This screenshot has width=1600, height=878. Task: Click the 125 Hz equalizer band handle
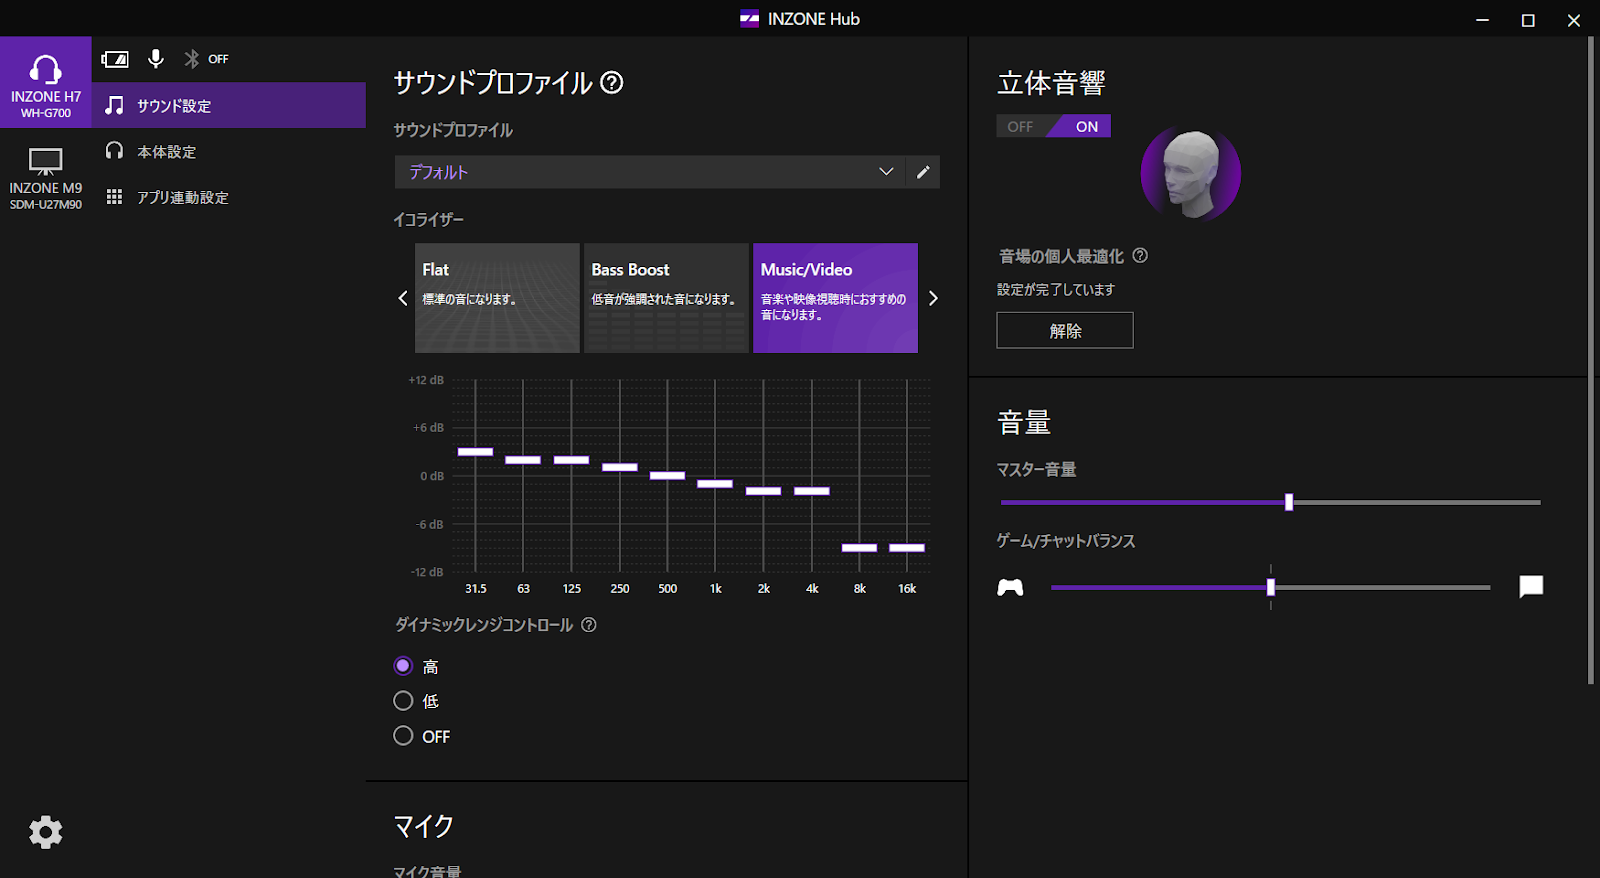(x=571, y=460)
